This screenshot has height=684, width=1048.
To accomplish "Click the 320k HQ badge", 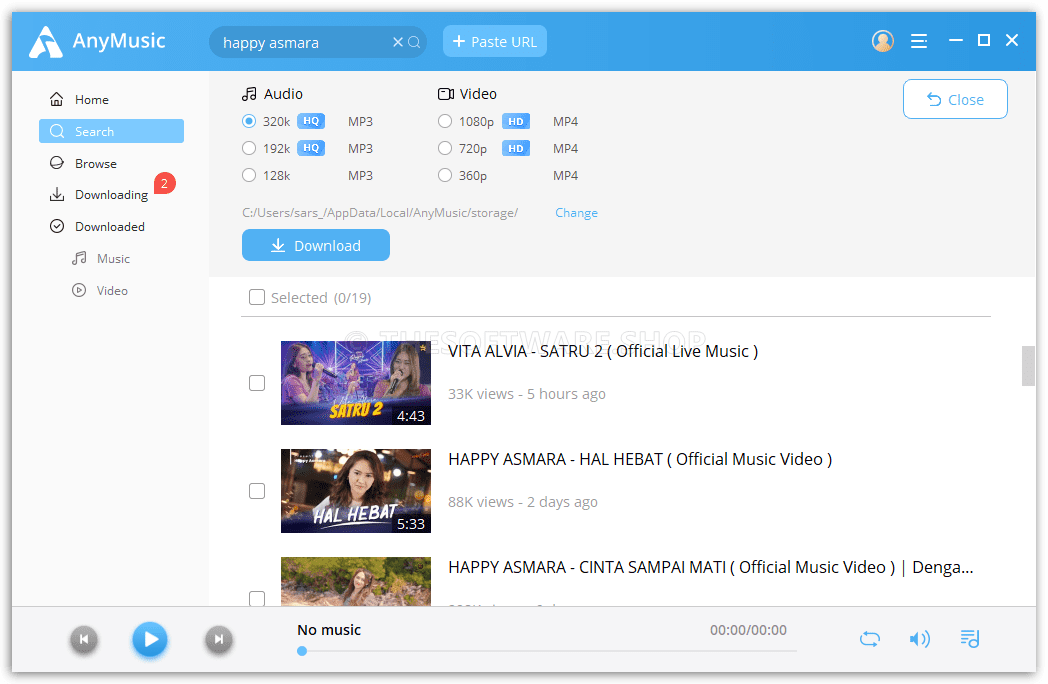I will pos(311,121).
